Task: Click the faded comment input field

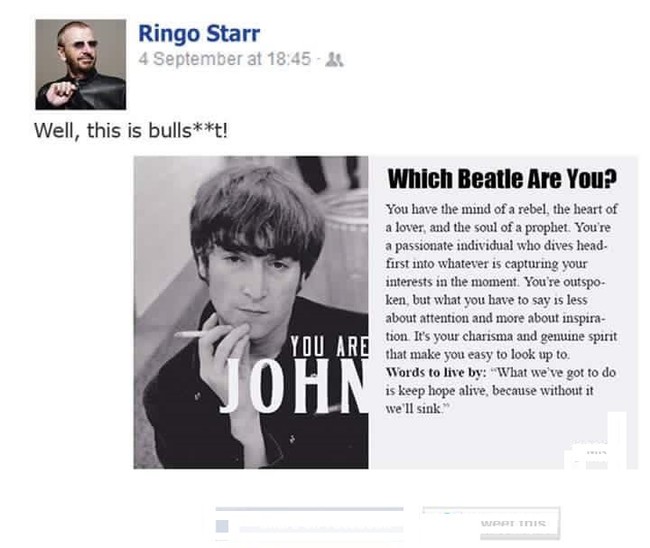Action: (x=321, y=529)
